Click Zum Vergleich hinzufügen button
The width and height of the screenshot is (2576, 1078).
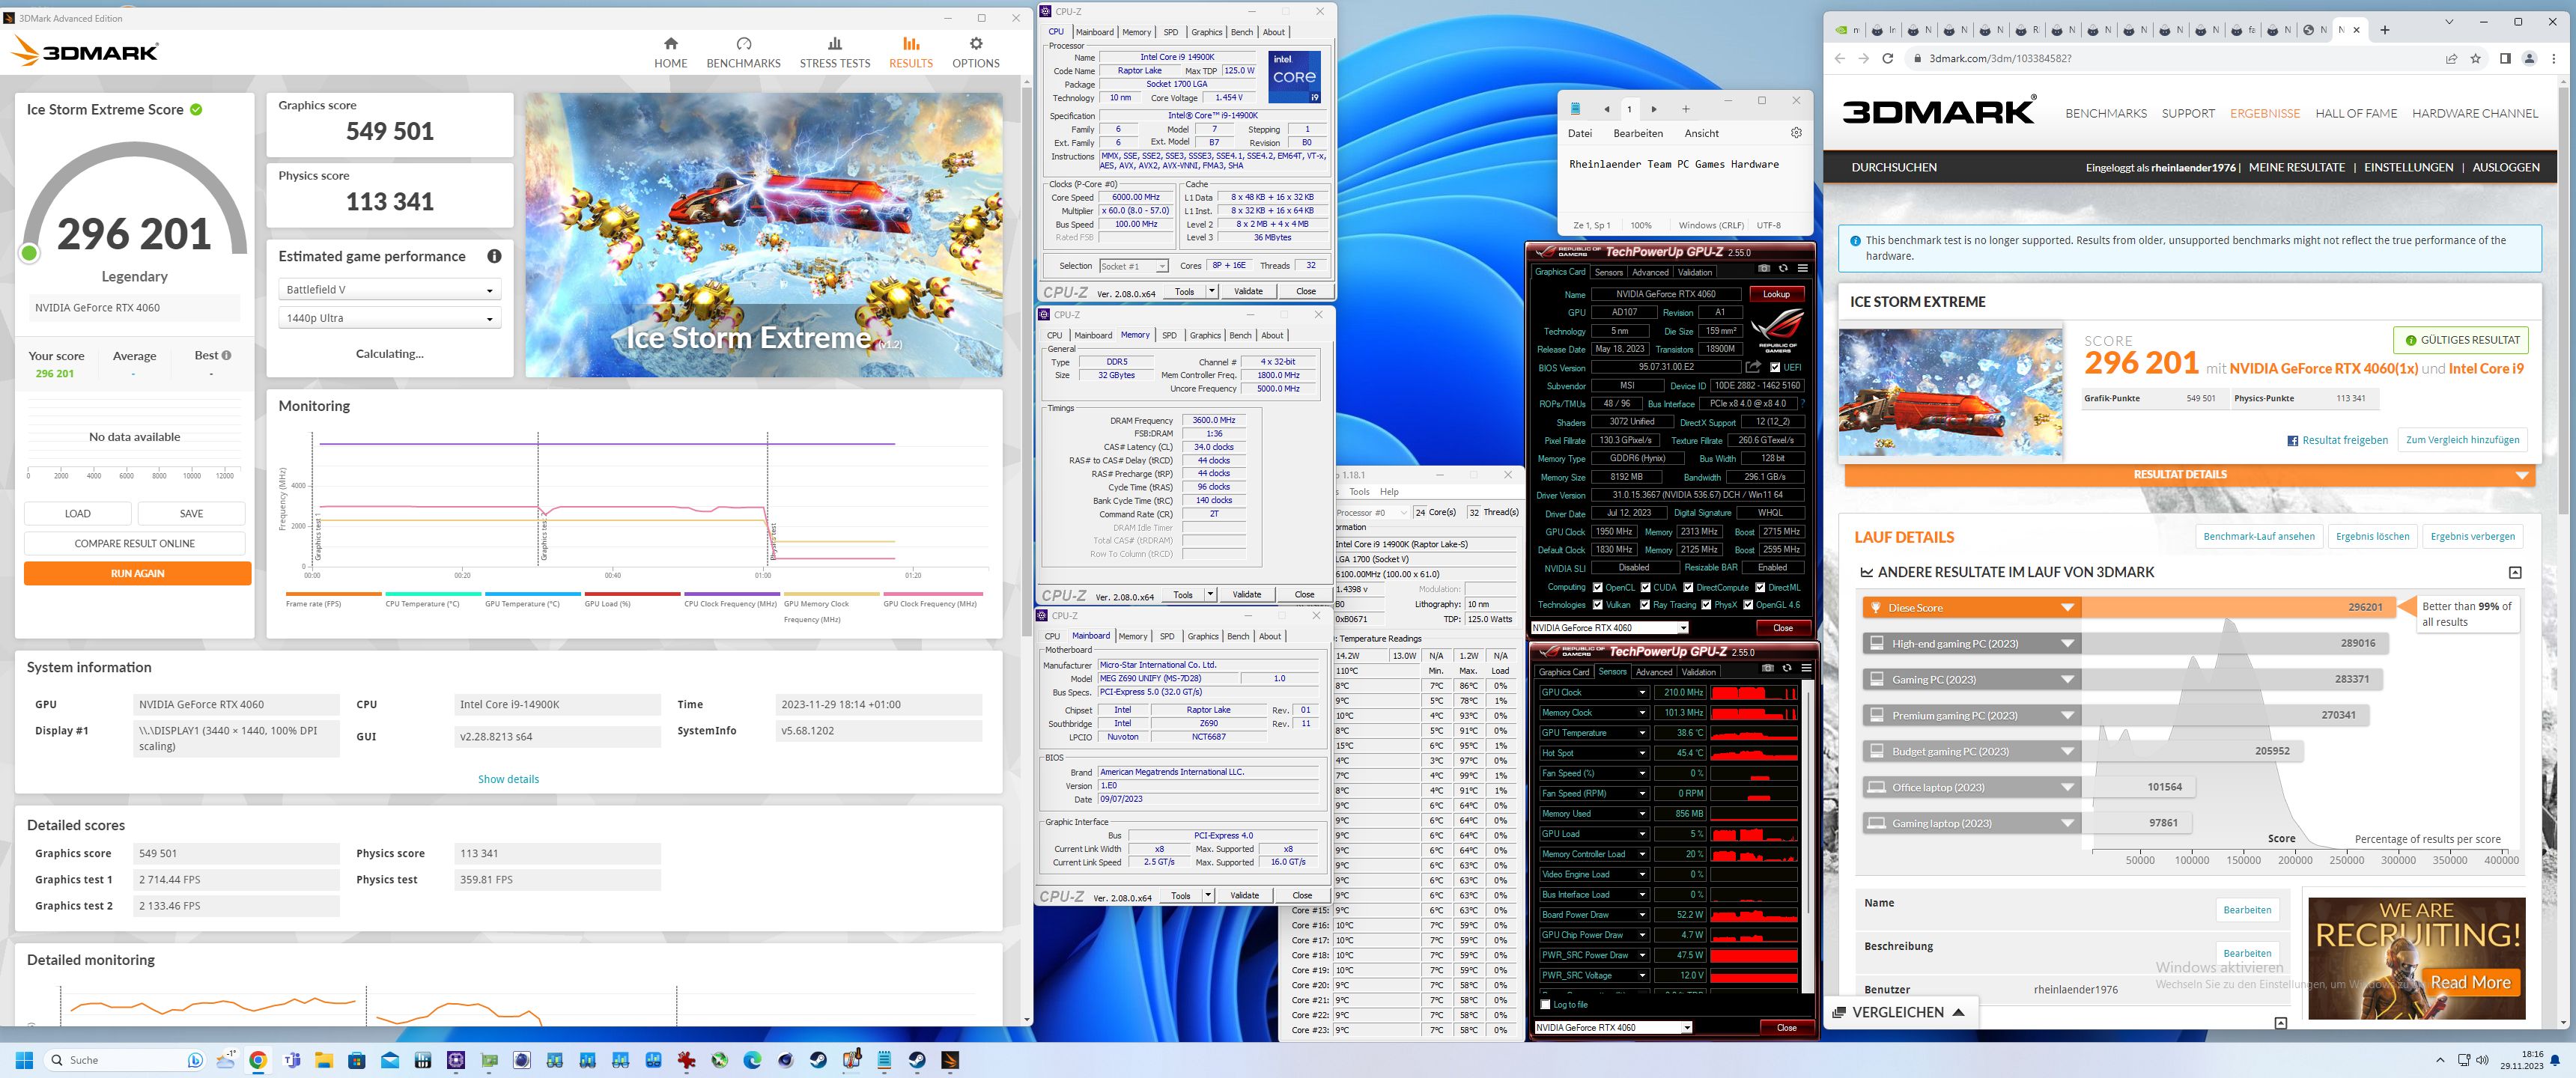[x=2462, y=440]
